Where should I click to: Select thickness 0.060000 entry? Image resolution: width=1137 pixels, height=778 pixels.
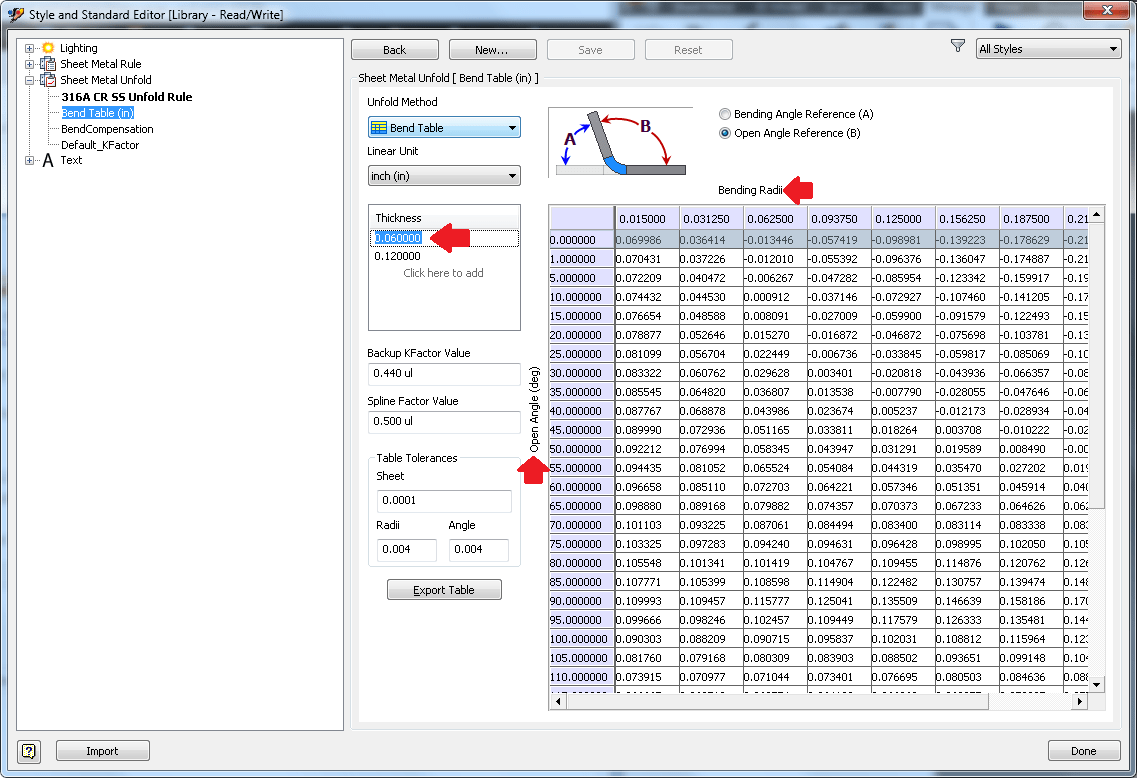click(x=445, y=238)
